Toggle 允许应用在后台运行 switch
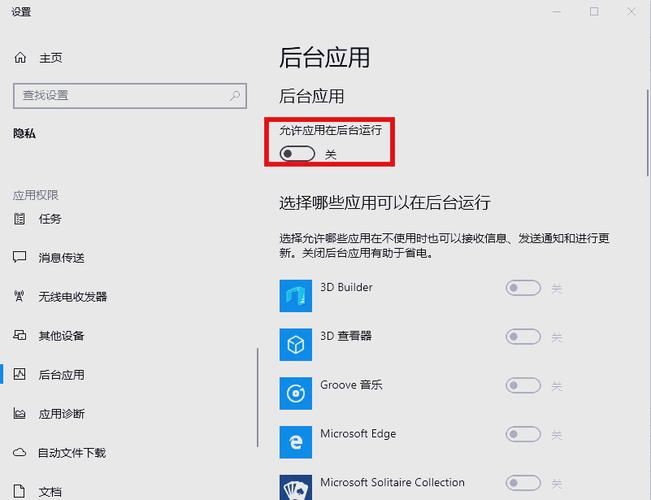The width and height of the screenshot is (651, 500). click(x=297, y=154)
